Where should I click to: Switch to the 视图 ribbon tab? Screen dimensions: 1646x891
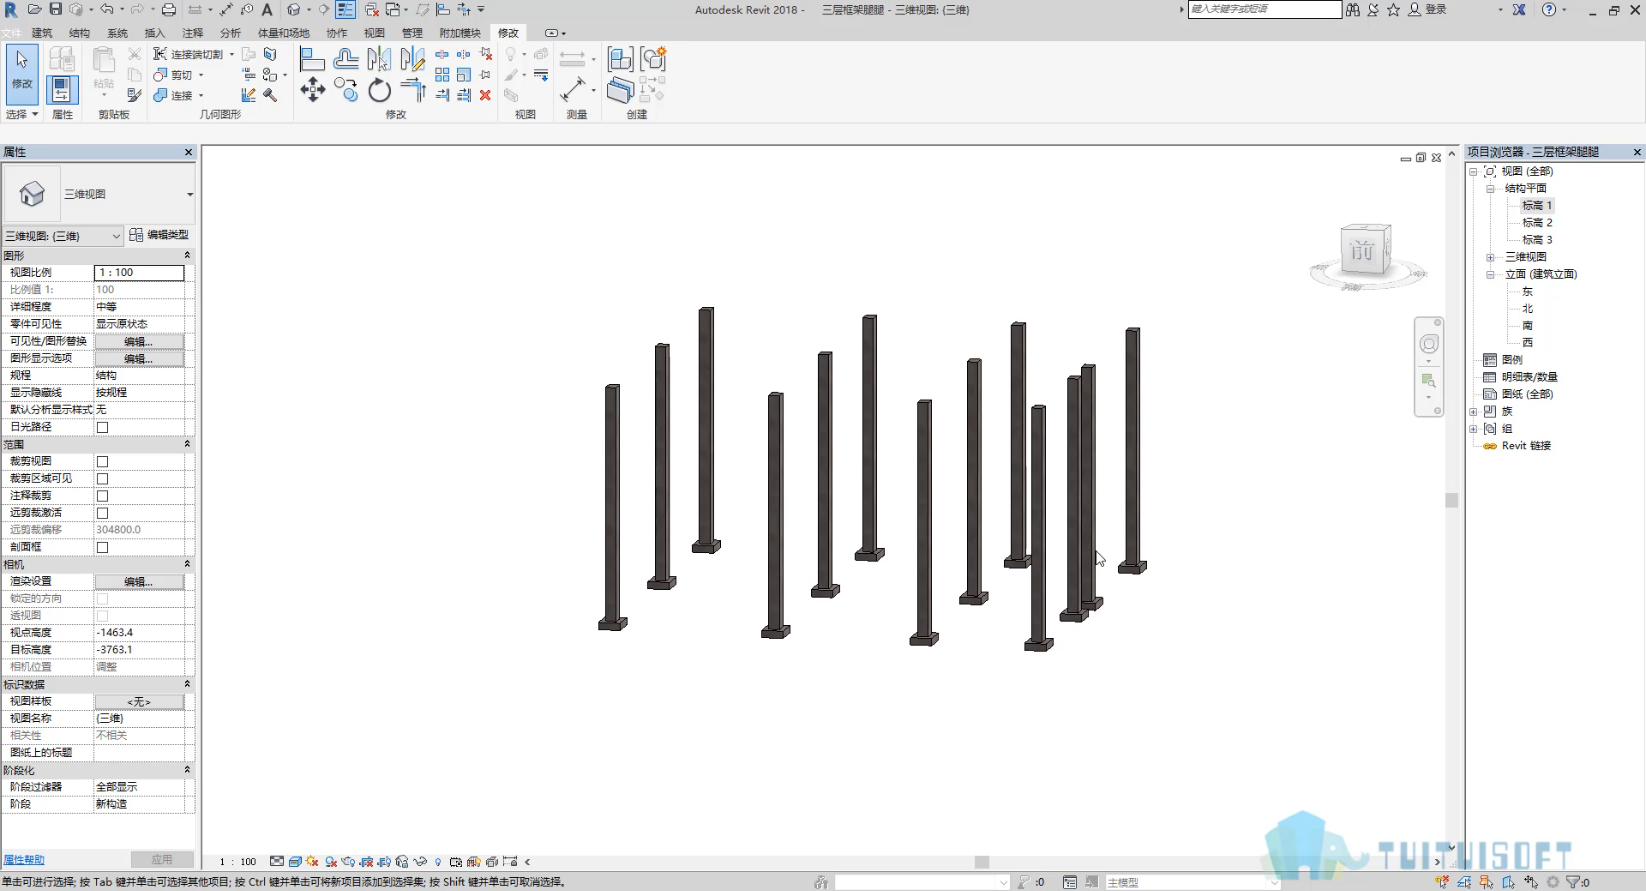click(375, 33)
